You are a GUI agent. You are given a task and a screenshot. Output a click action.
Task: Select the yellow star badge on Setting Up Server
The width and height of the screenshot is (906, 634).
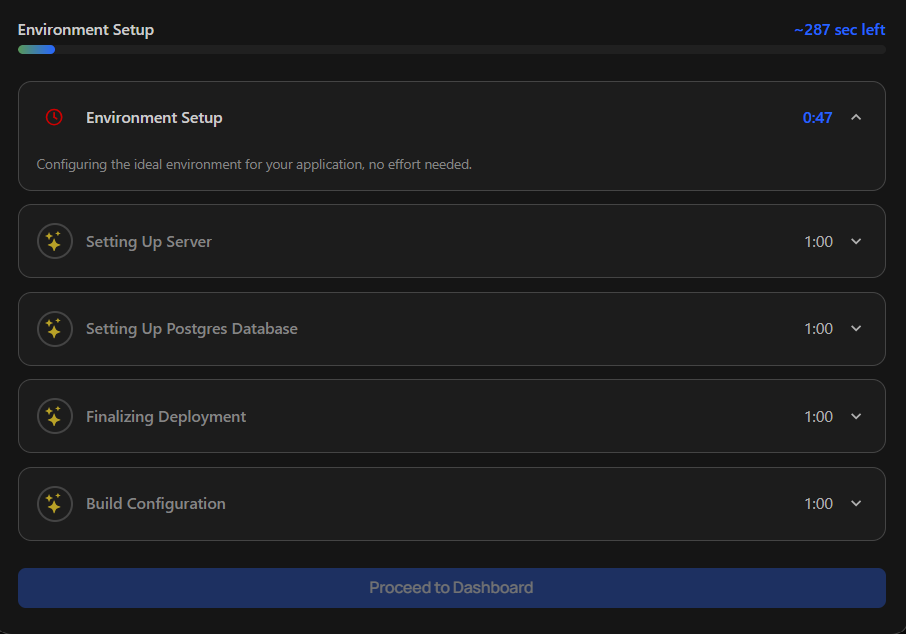[x=55, y=241]
